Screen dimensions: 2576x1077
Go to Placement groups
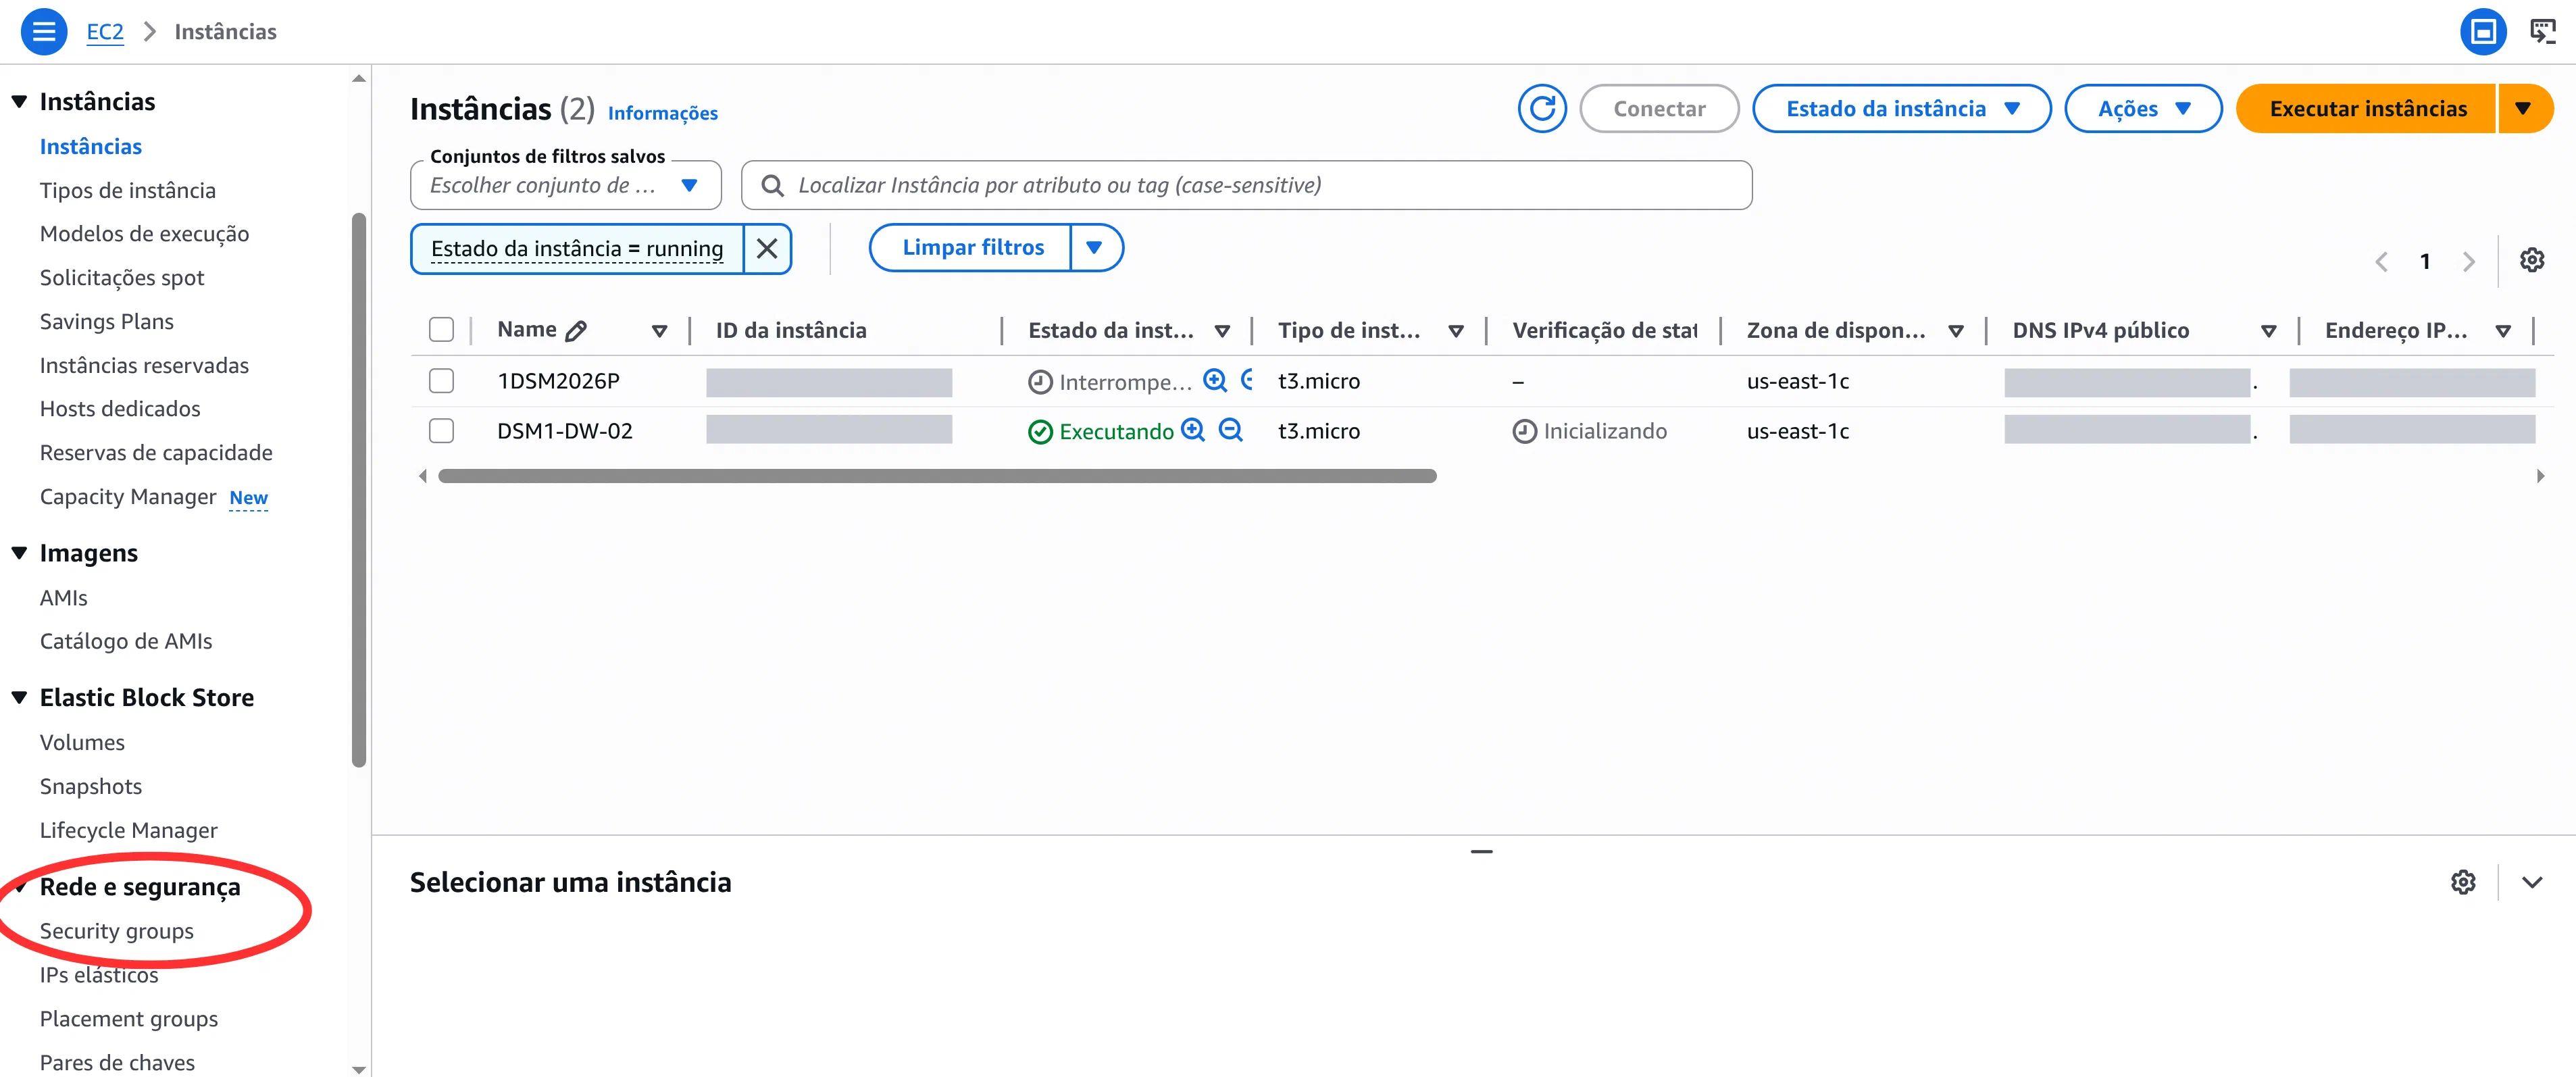pyautogui.click(x=129, y=1019)
